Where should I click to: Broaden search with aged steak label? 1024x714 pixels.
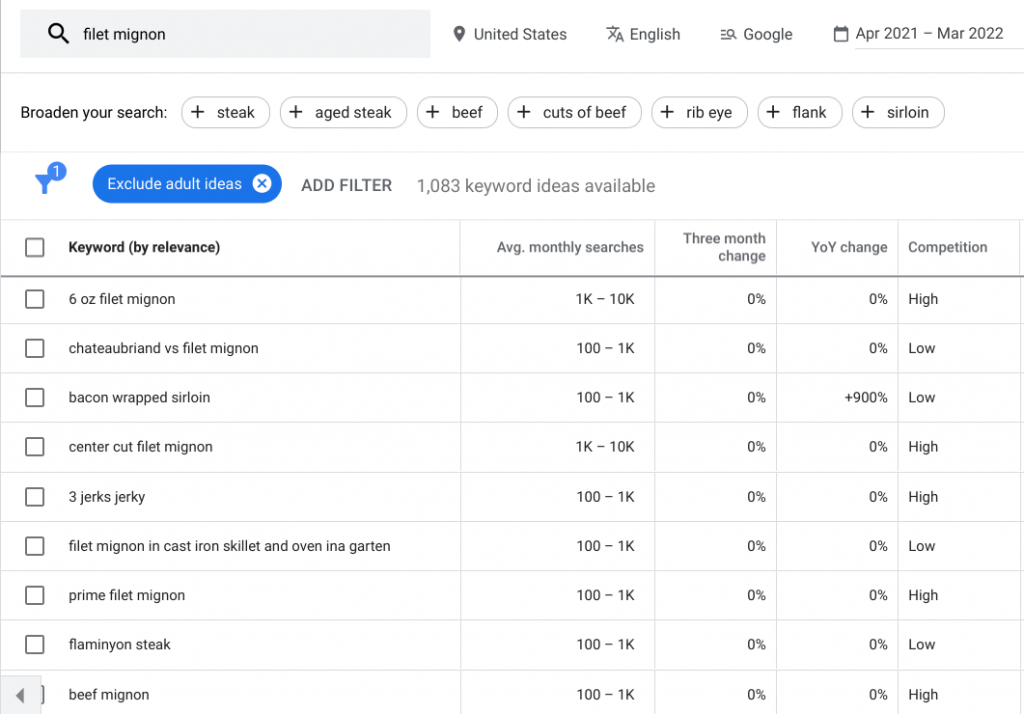coord(353,112)
